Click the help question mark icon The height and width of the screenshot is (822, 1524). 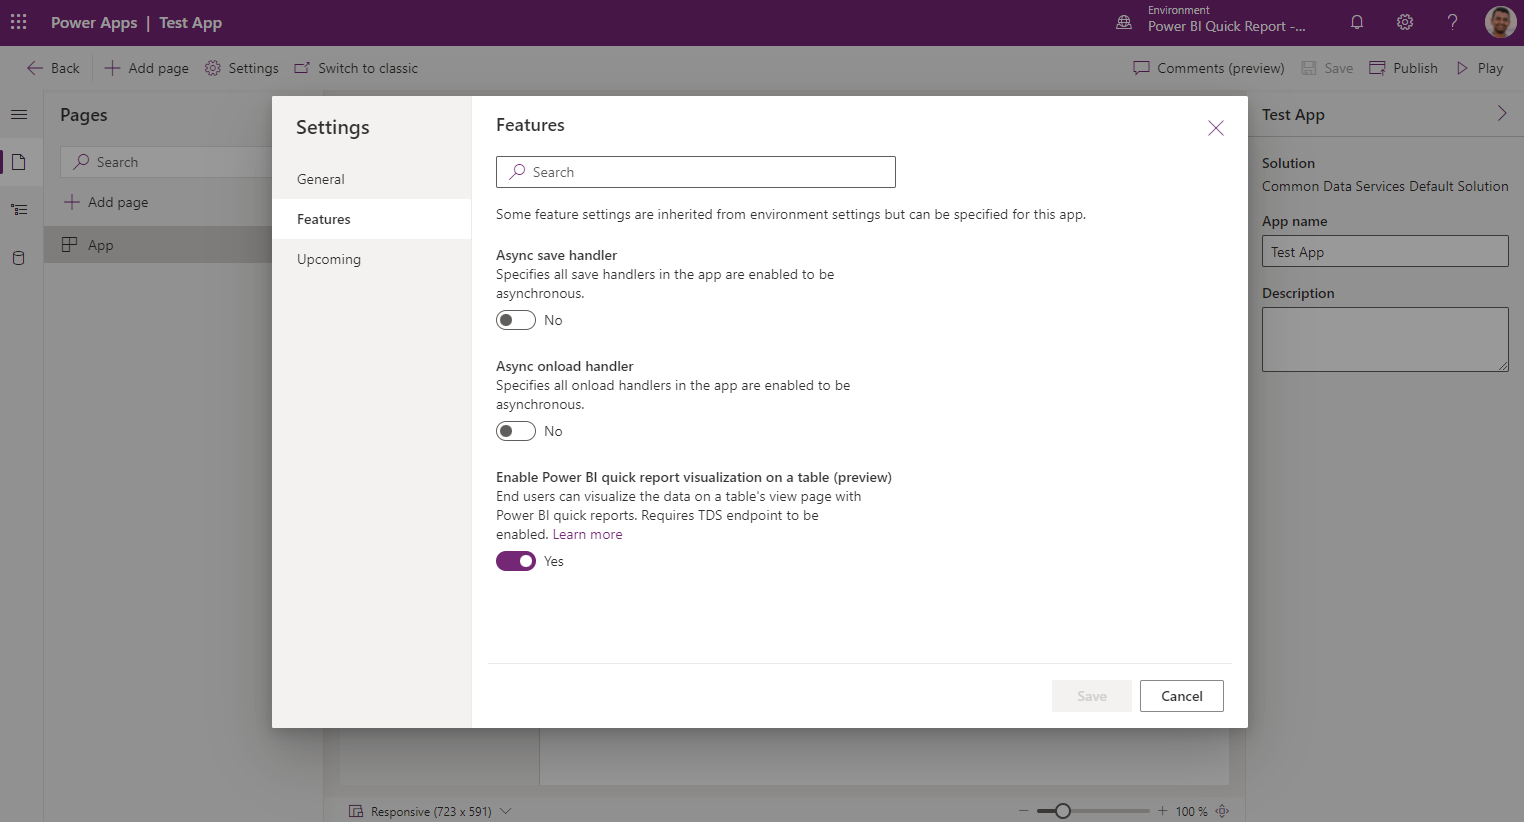point(1452,22)
